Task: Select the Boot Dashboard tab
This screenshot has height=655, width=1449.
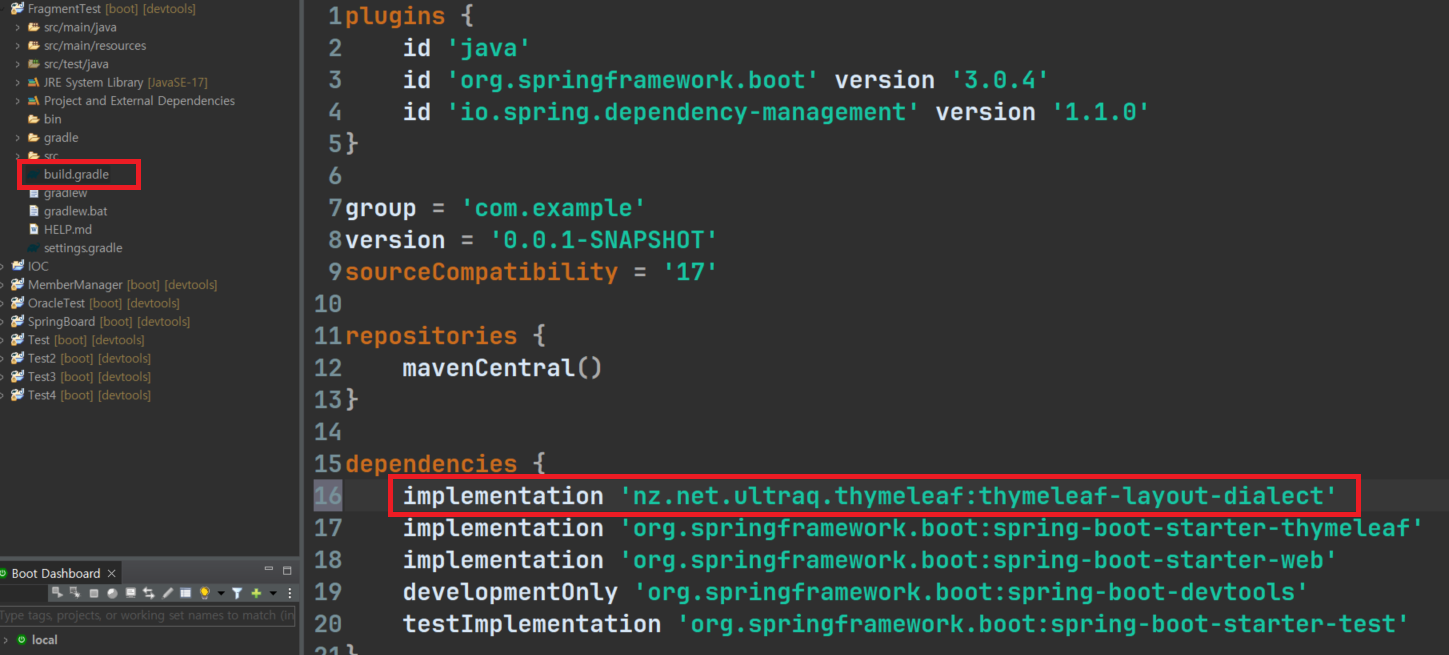Action: 56,573
